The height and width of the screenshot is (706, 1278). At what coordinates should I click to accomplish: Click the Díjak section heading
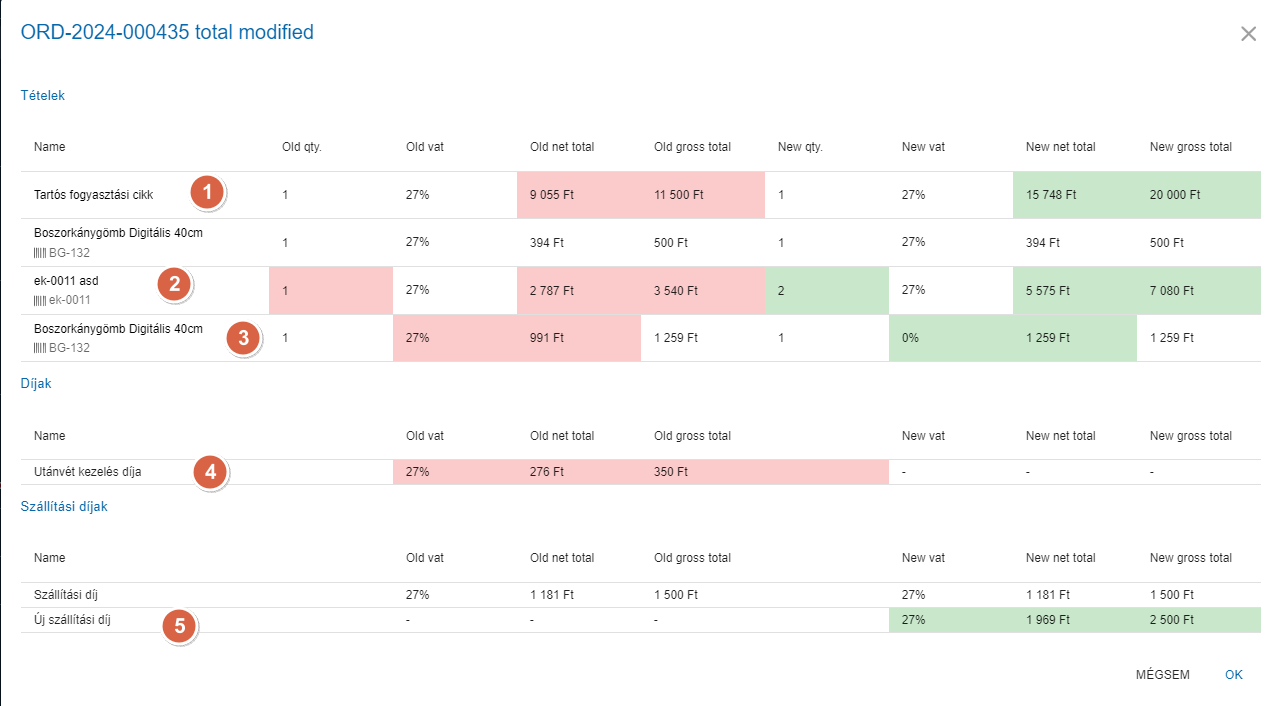[x=36, y=384]
